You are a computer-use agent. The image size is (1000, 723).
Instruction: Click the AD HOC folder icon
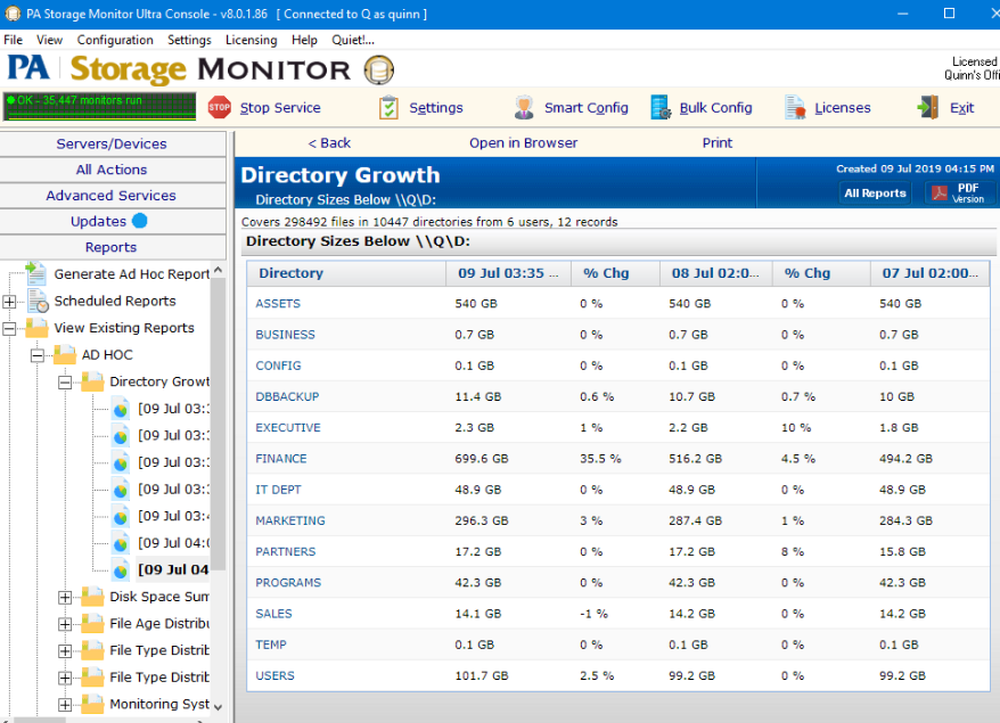pyautogui.click(x=65, y=354)
